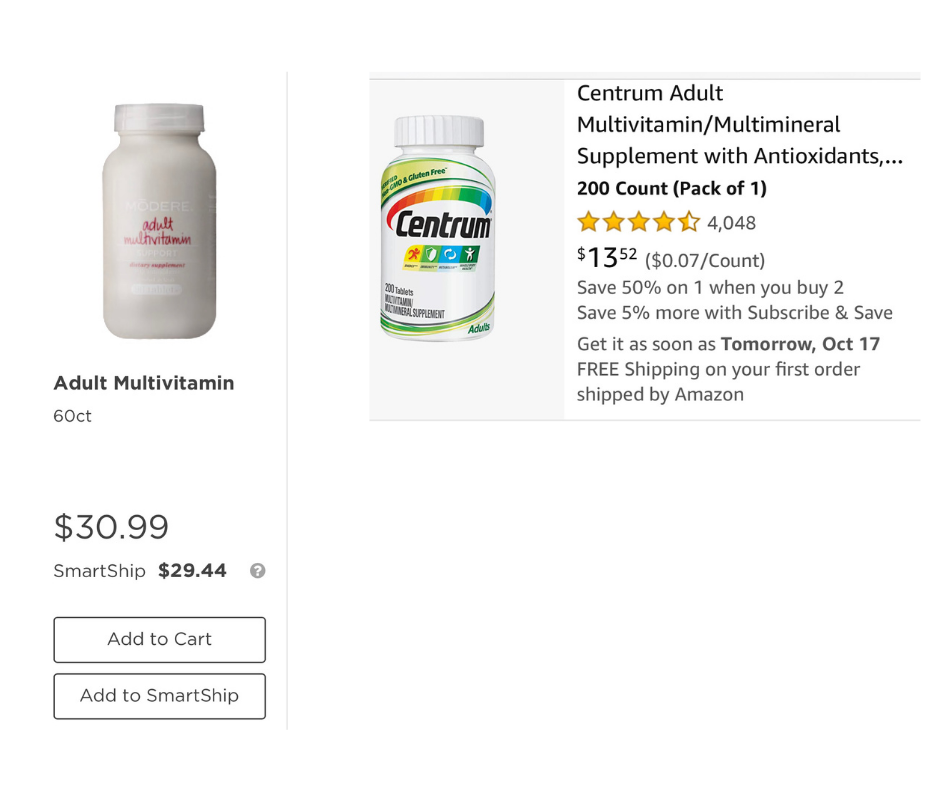Click the $13.52 price

(x=607, y=258)
